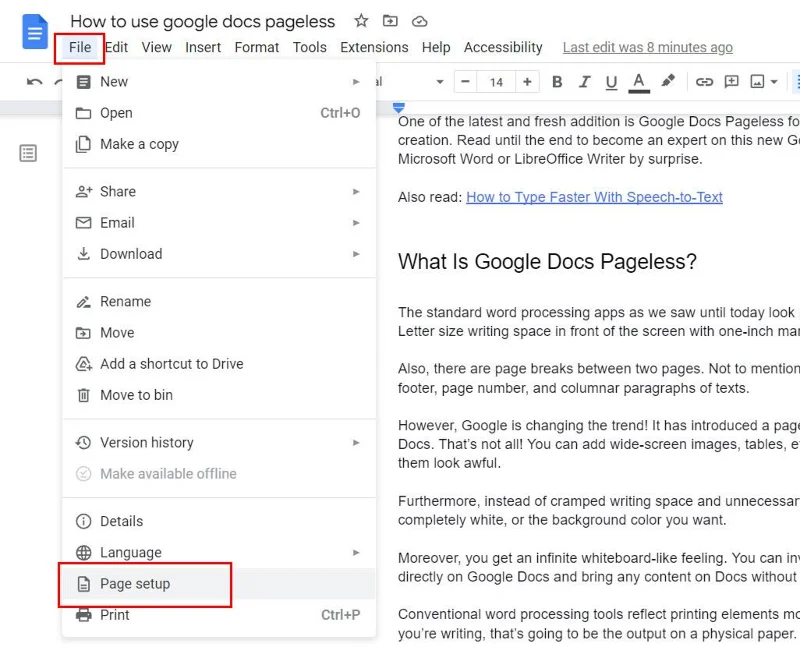Click the document title text
The image size is (800, 647).
pyautogui.click(x=203, y=21)
